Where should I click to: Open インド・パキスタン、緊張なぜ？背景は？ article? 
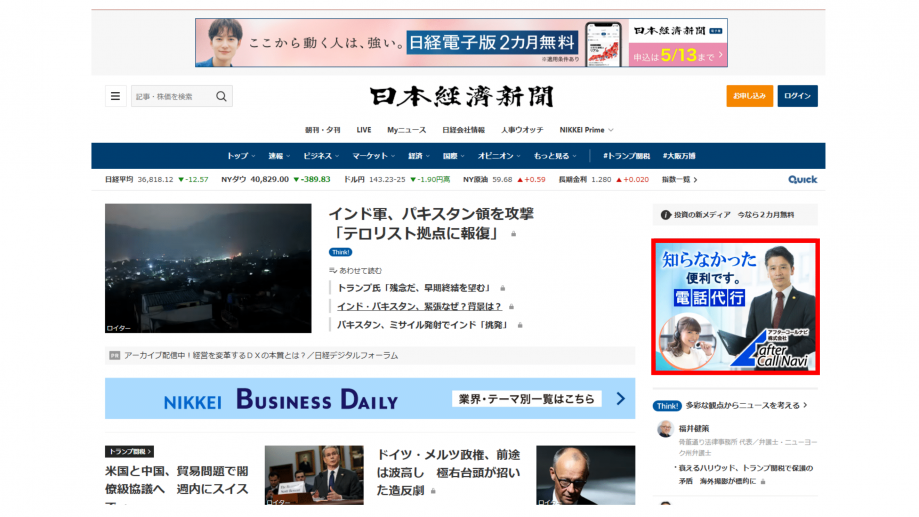click(419, 306)
